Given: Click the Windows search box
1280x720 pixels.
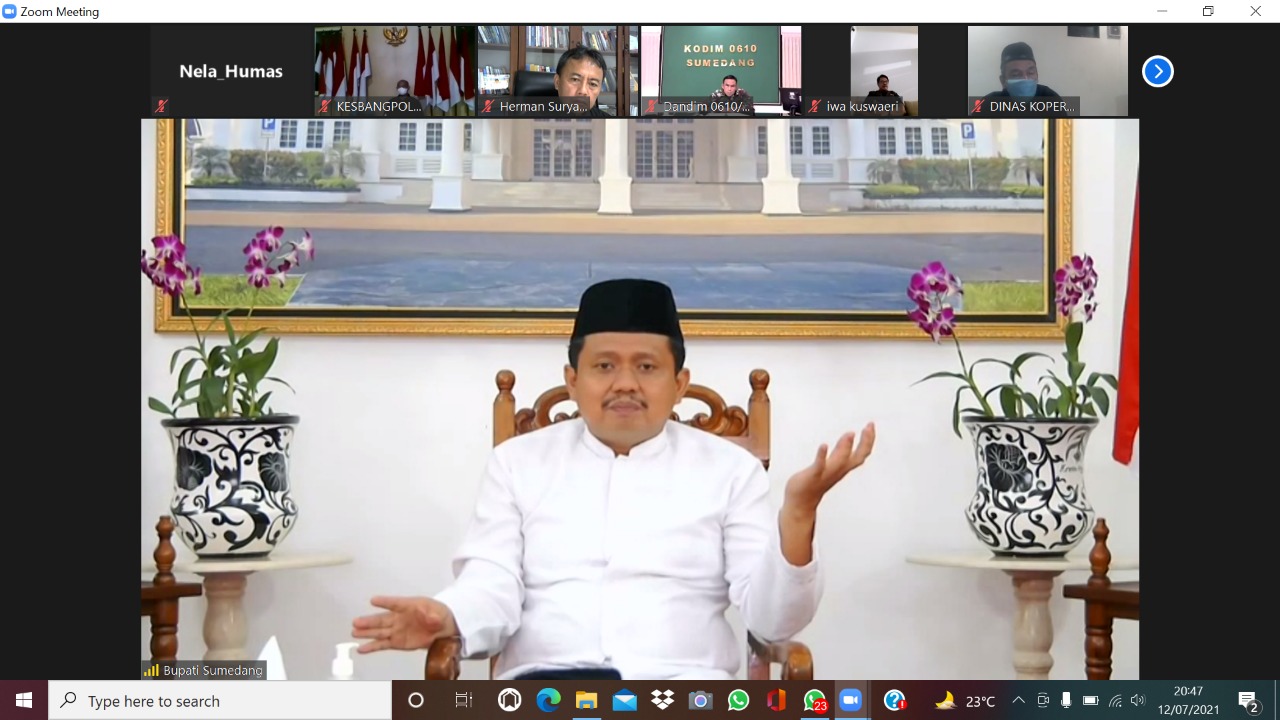Looking at the screenshot, I should (220, 700).
